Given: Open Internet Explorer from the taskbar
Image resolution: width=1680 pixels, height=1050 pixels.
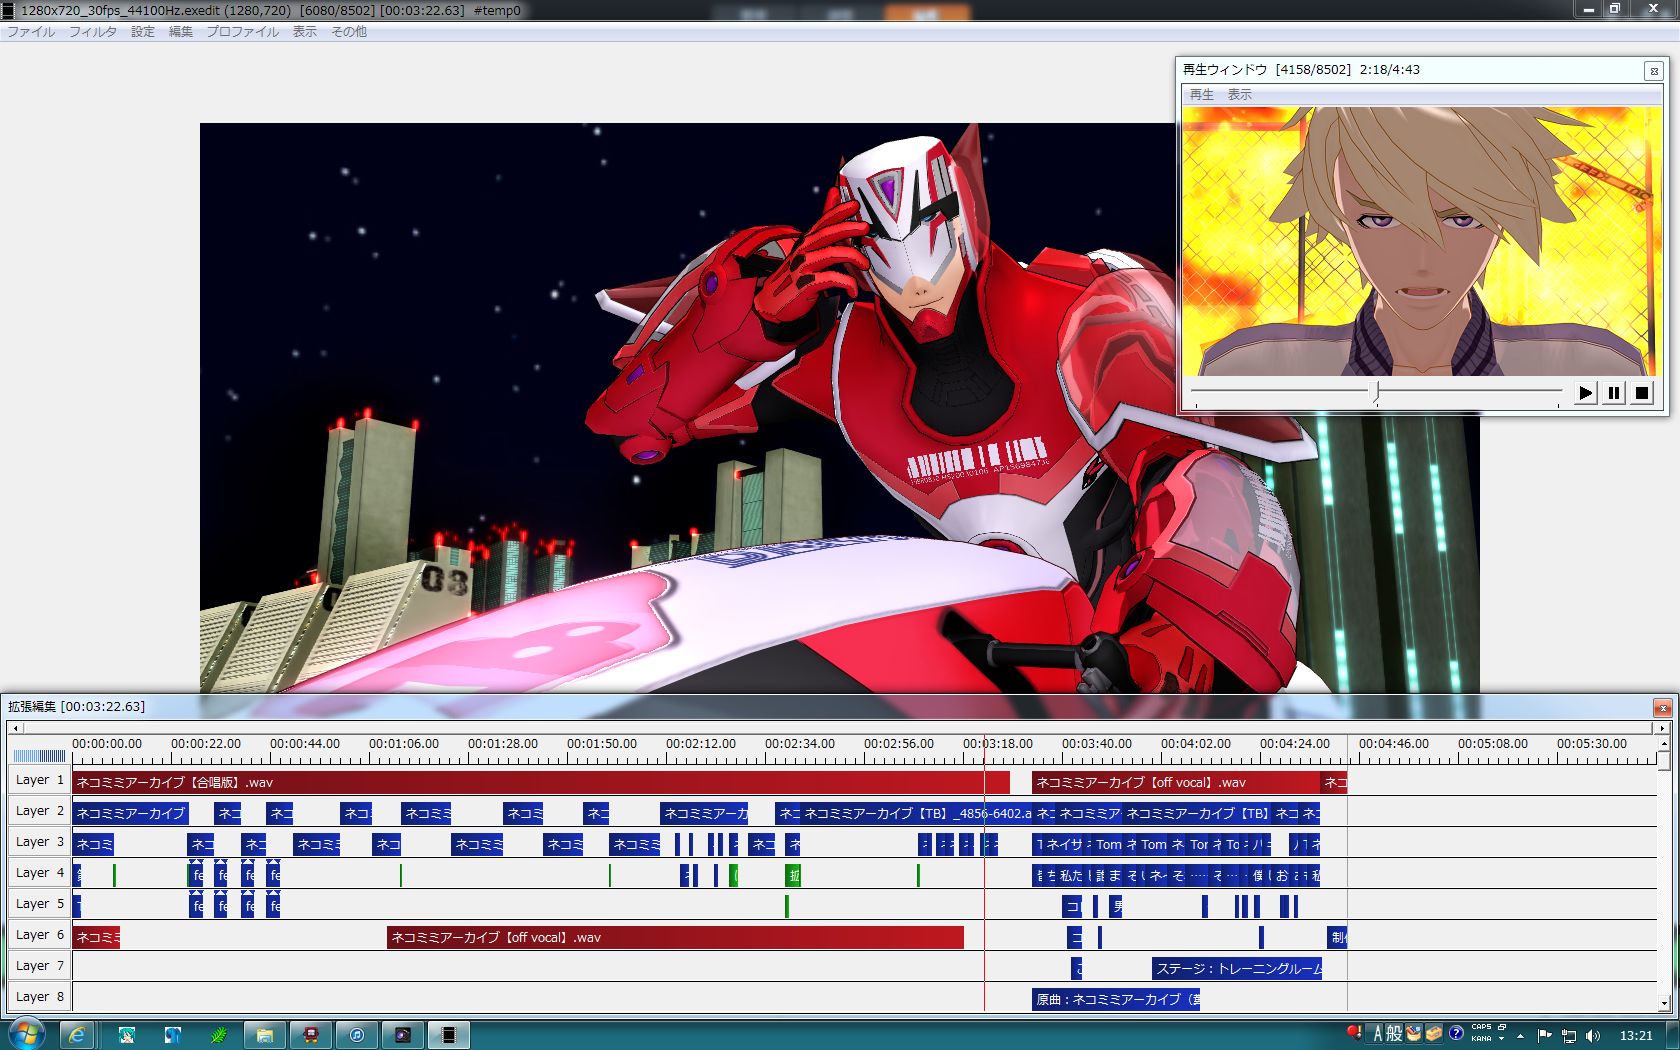Looking at the screenshot, I should [77, 1035].
